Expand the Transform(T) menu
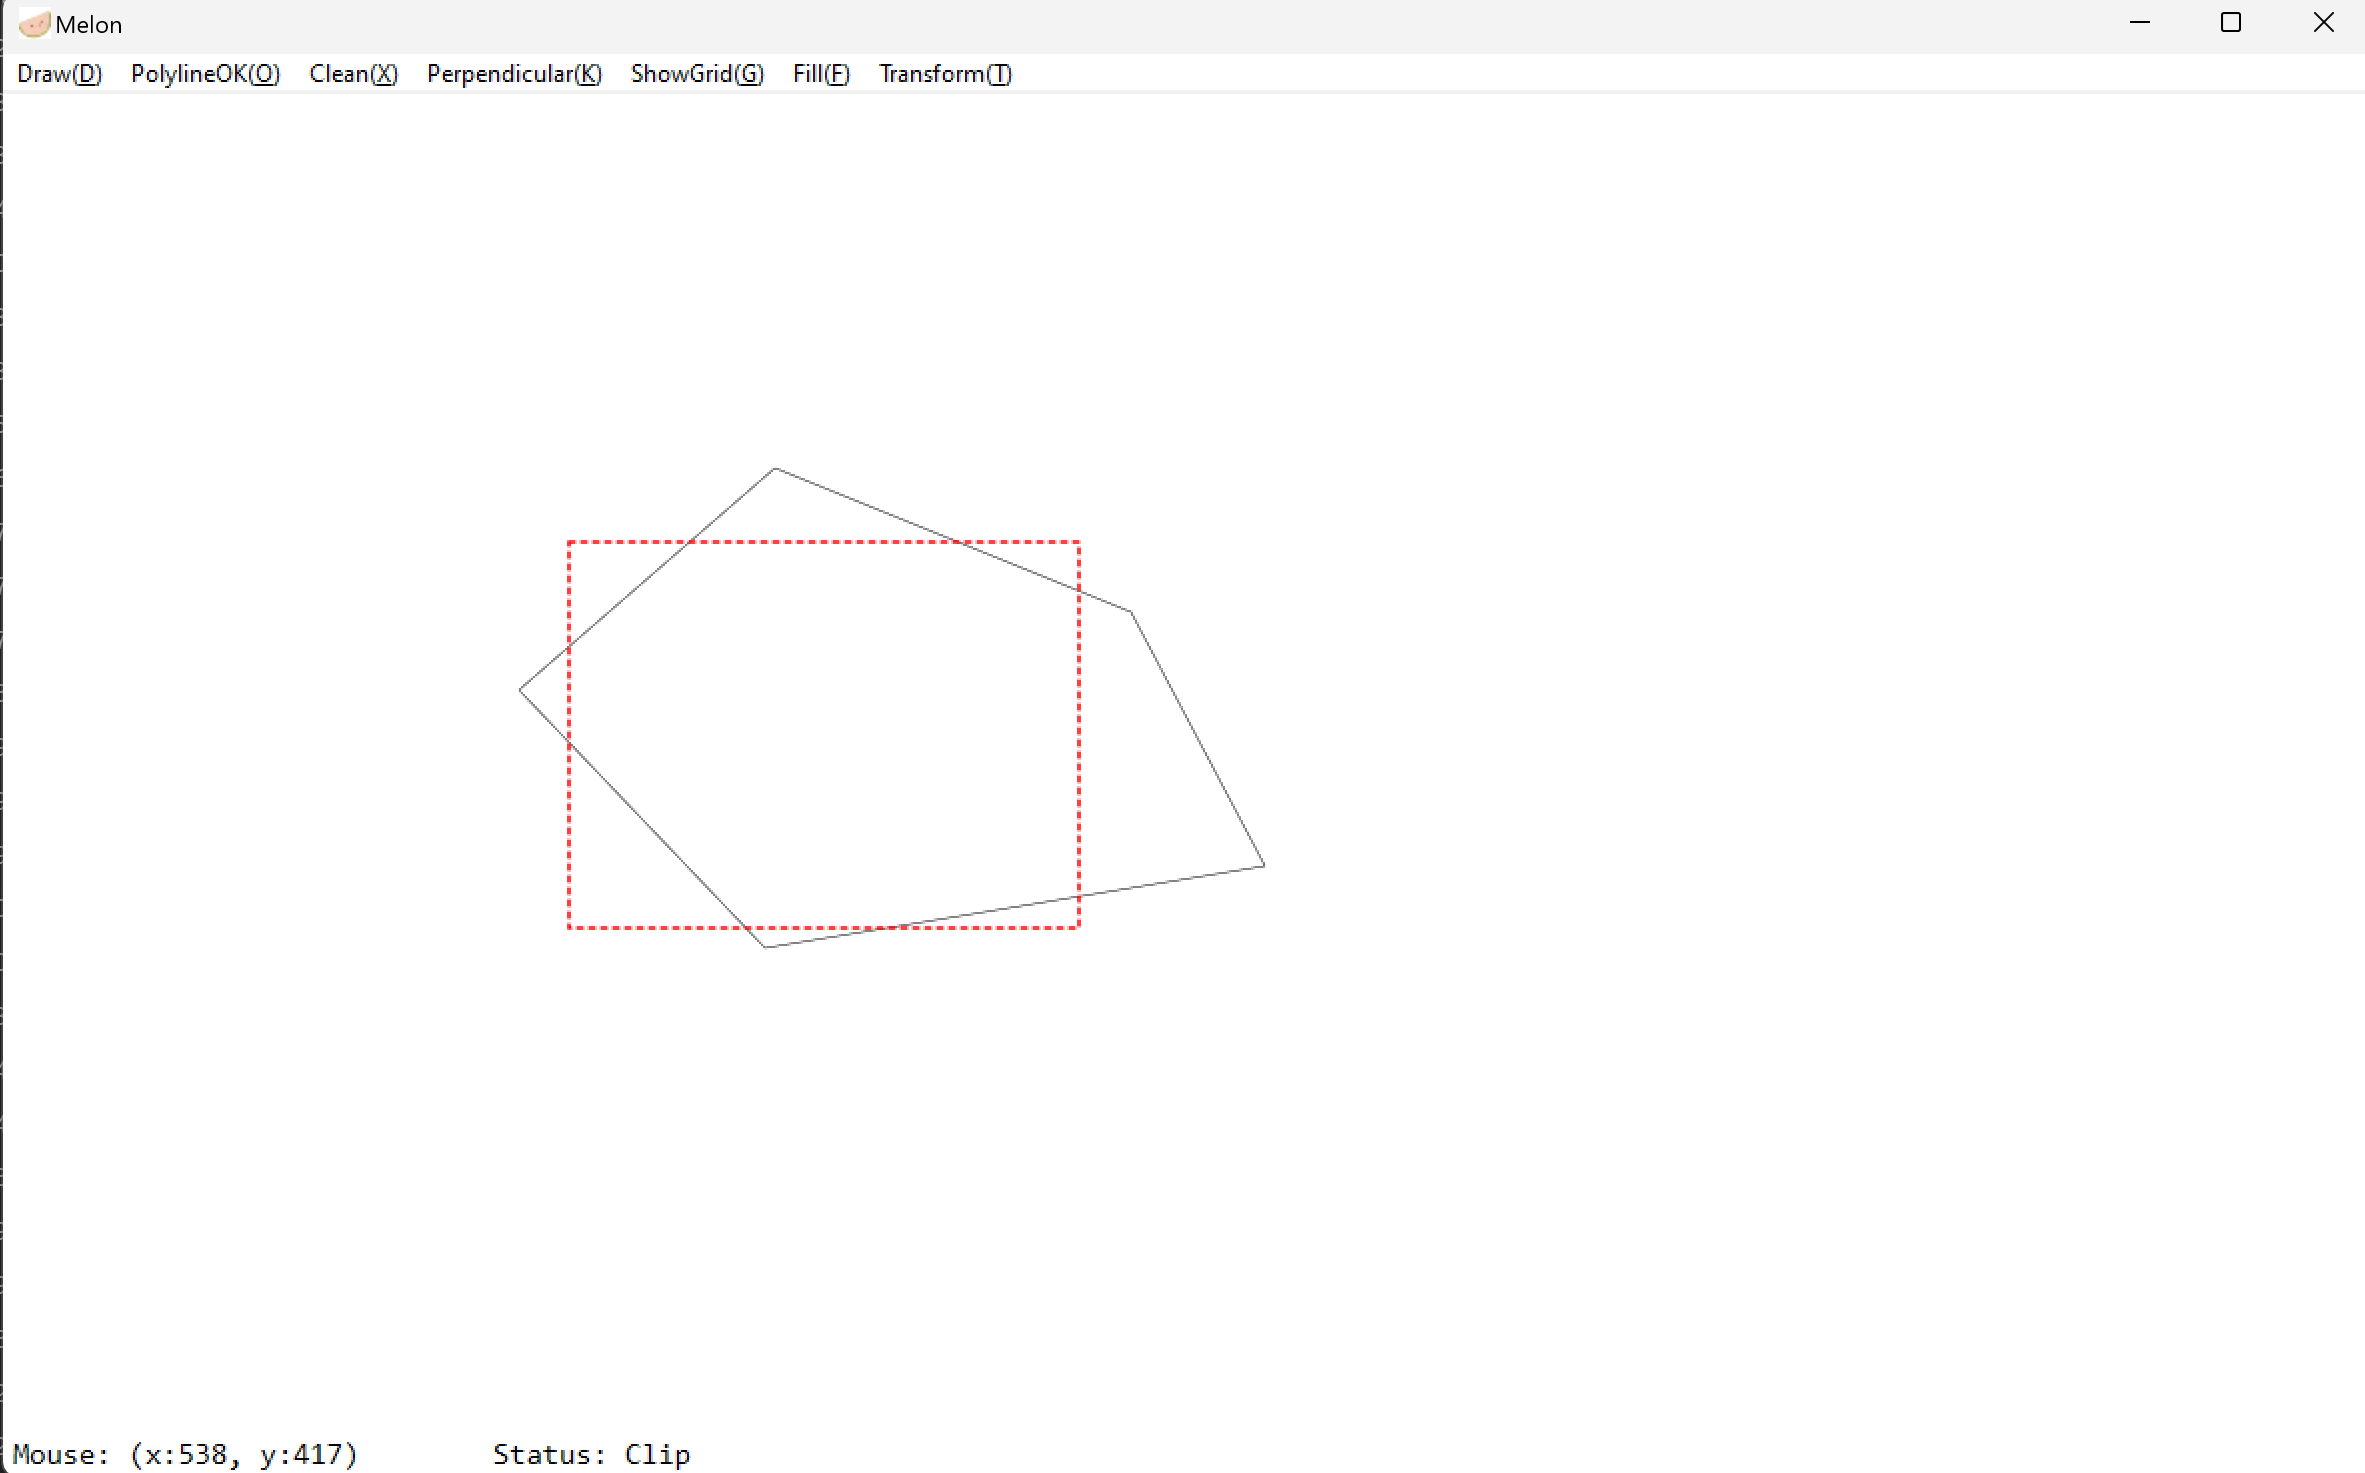Image resolution: width=2365 pixels, height=1473 pixels. (x=945, y=74)
